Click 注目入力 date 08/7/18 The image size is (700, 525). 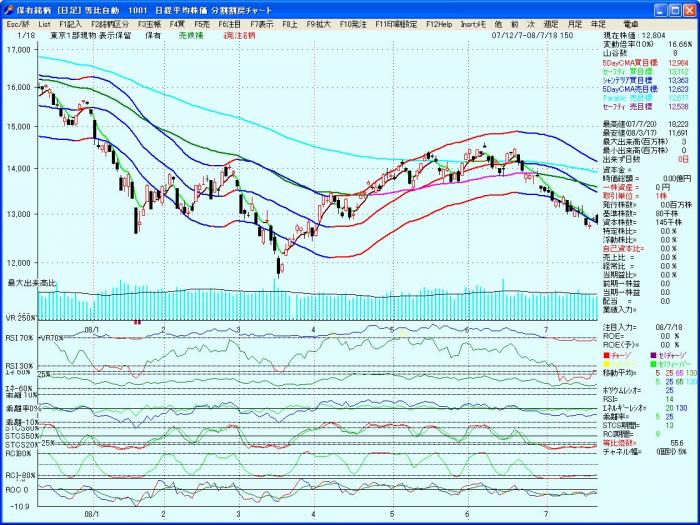click(667, 328)
